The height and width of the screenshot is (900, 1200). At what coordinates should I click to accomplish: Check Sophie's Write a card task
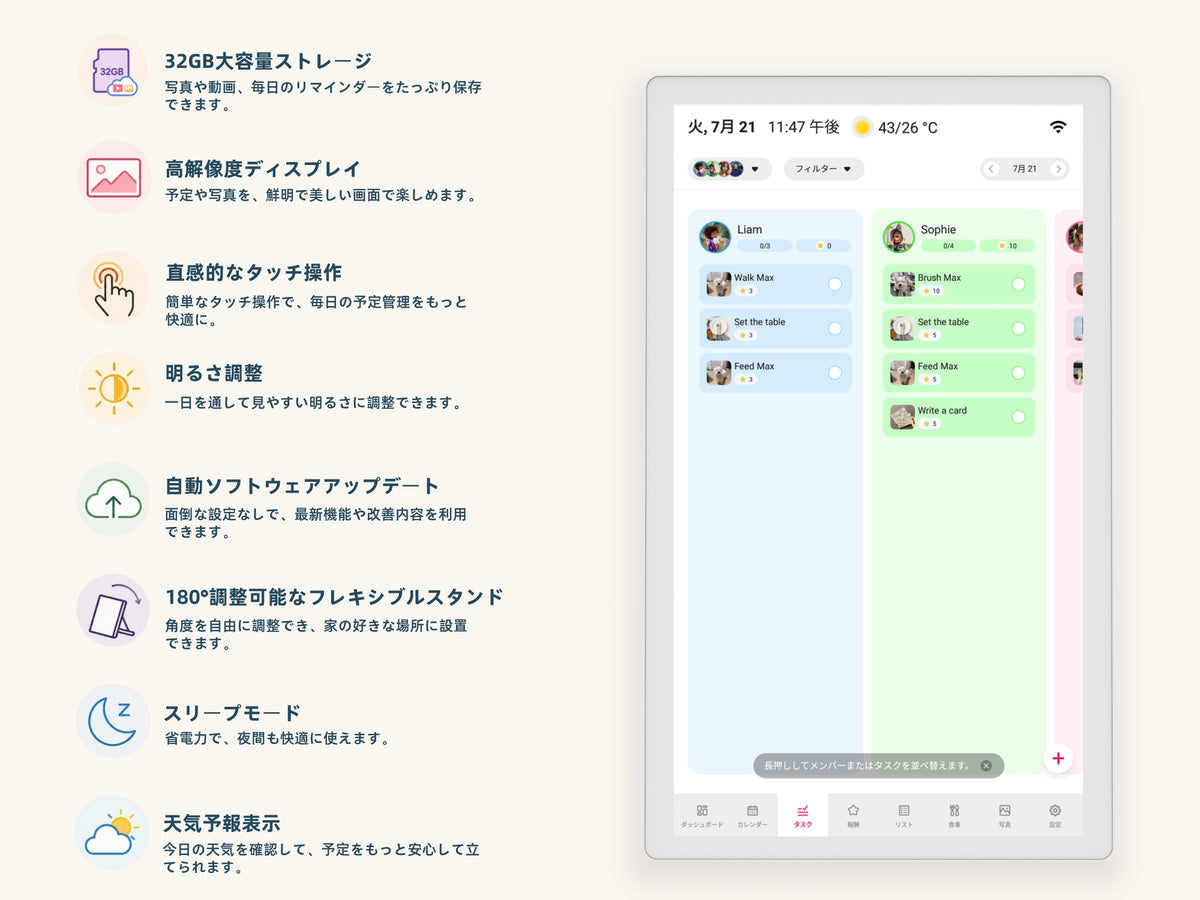pyautogui.click(x=1019, y=417)
